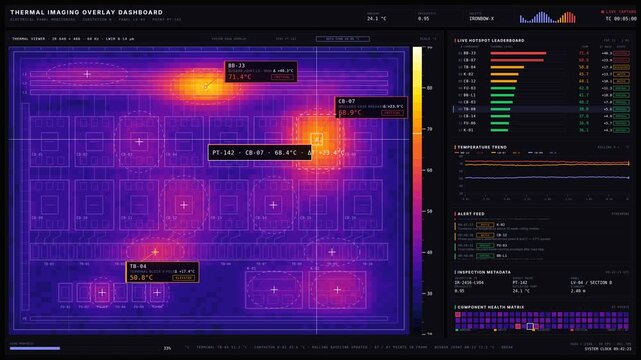Open the BB-L1 alert in Alert Feed

point(542,256)
